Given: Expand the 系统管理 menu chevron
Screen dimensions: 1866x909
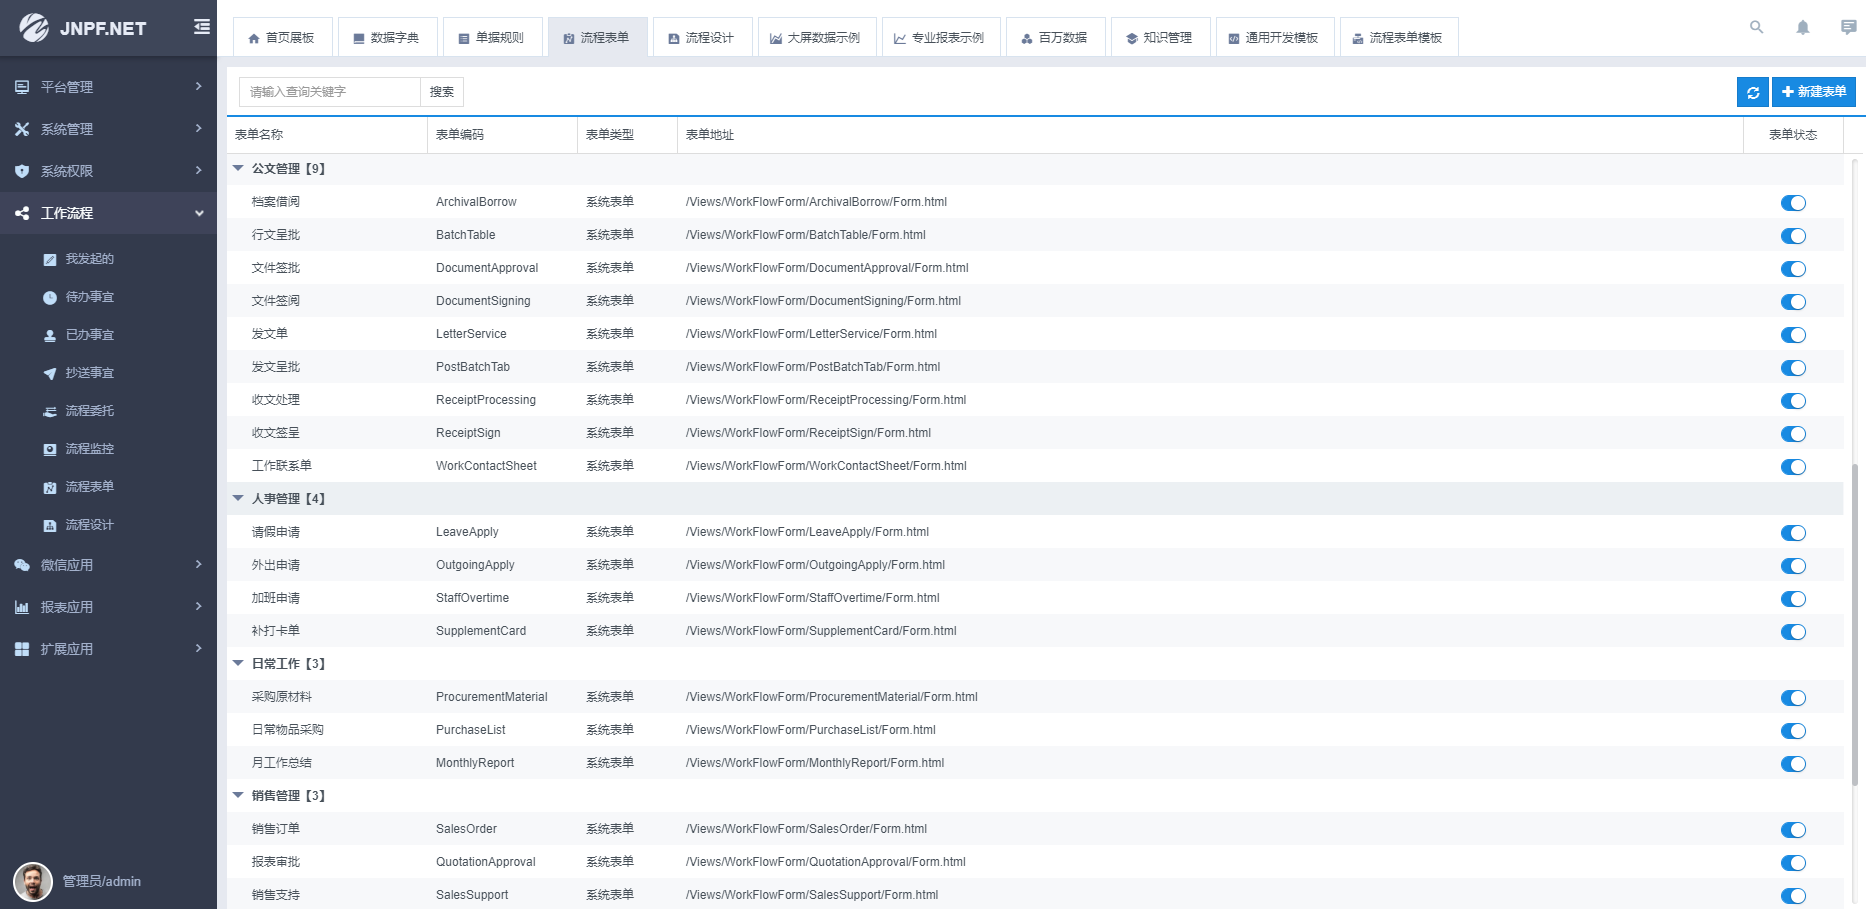Looking at the screenshot, I should [x=199, y=129].
